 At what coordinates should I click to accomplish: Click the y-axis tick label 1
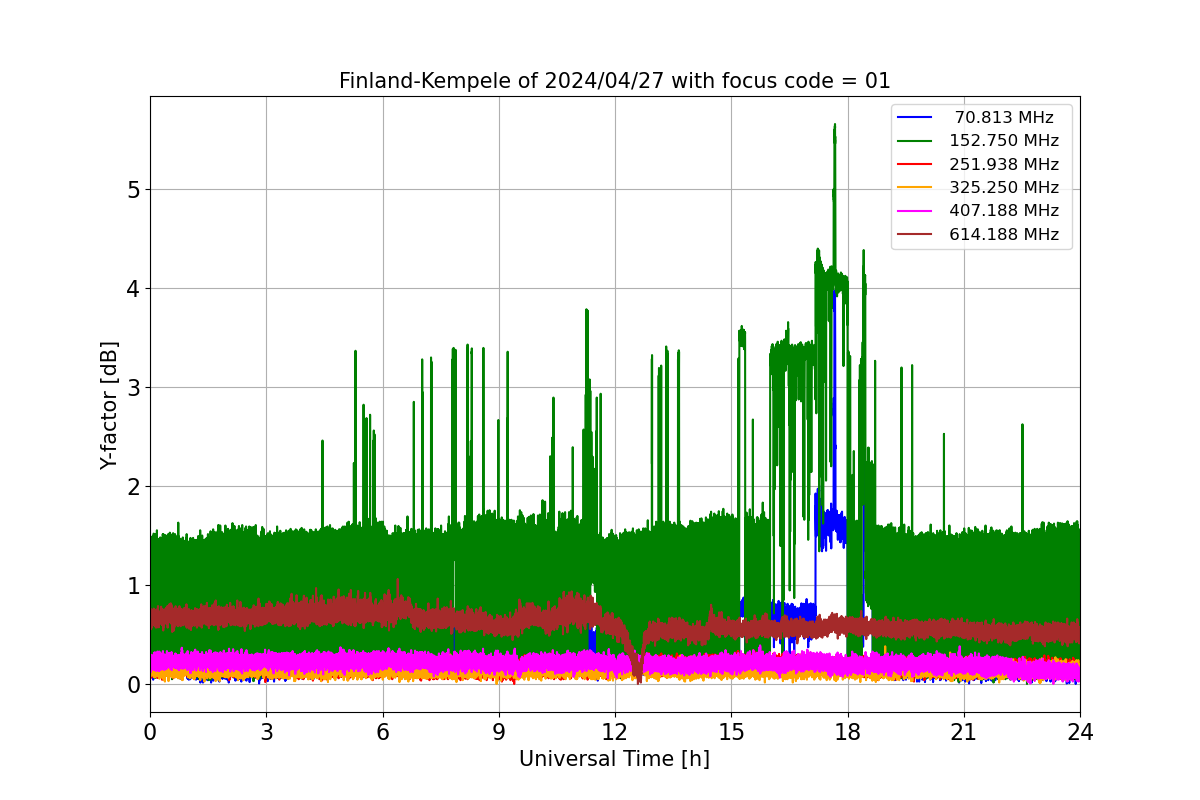tap(133, 586)
